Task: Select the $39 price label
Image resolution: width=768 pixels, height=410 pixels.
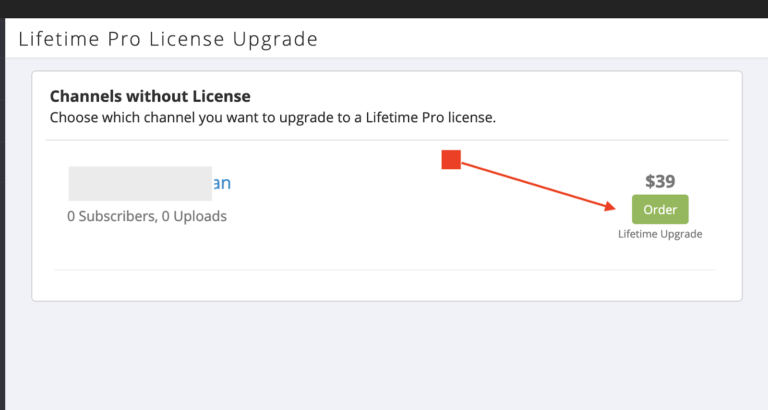Action: [x=660, y=181]
